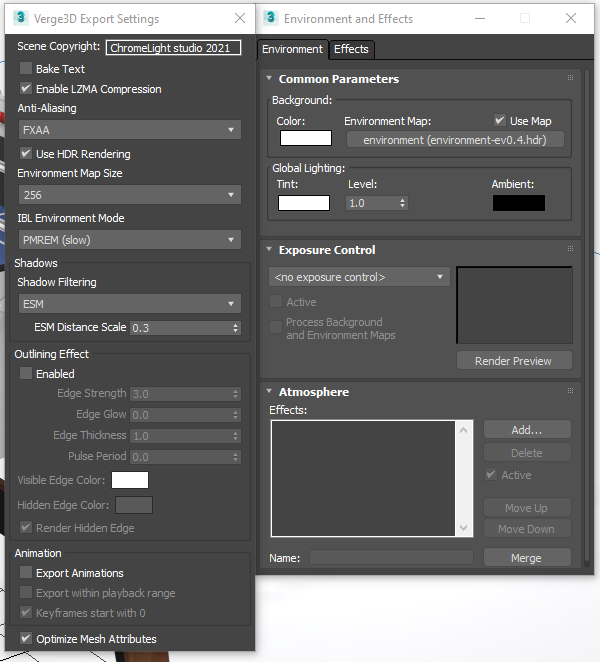Screen dimensions: 600x662
Task: Switch to the Environment tab
Action: click(x=292, y=49)
